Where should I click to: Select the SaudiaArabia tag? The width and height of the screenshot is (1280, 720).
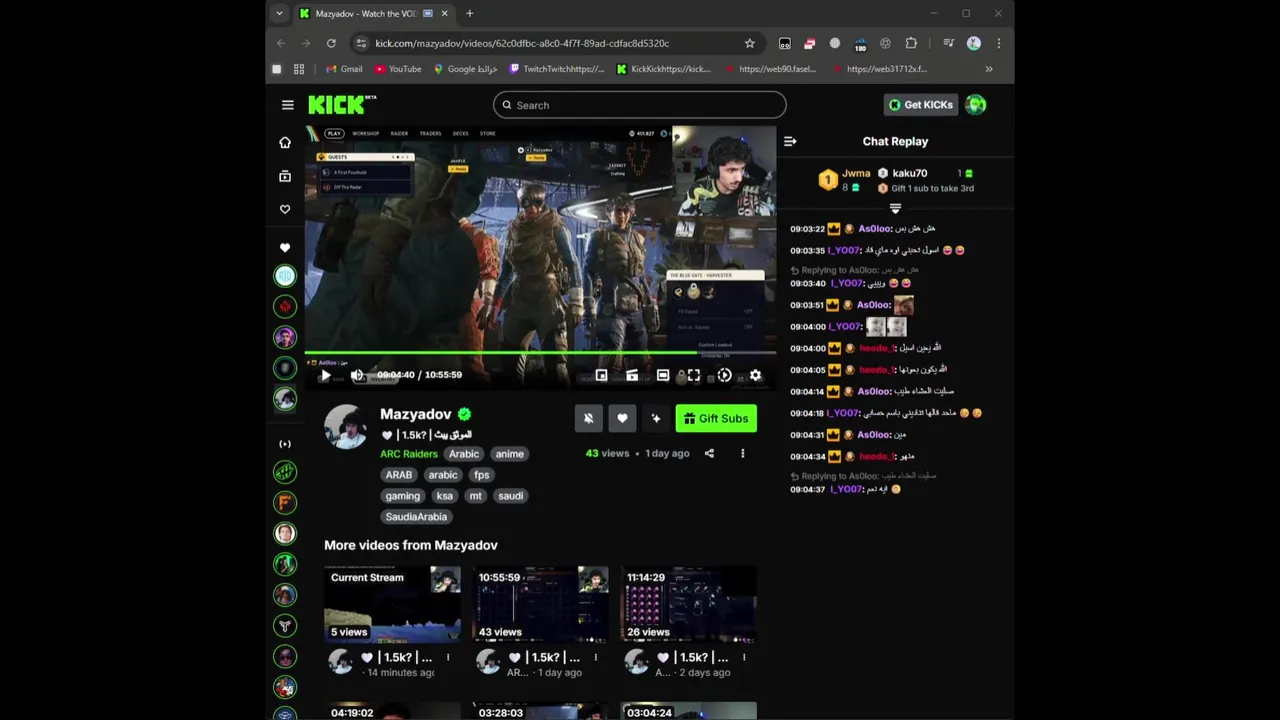(416, 517)
